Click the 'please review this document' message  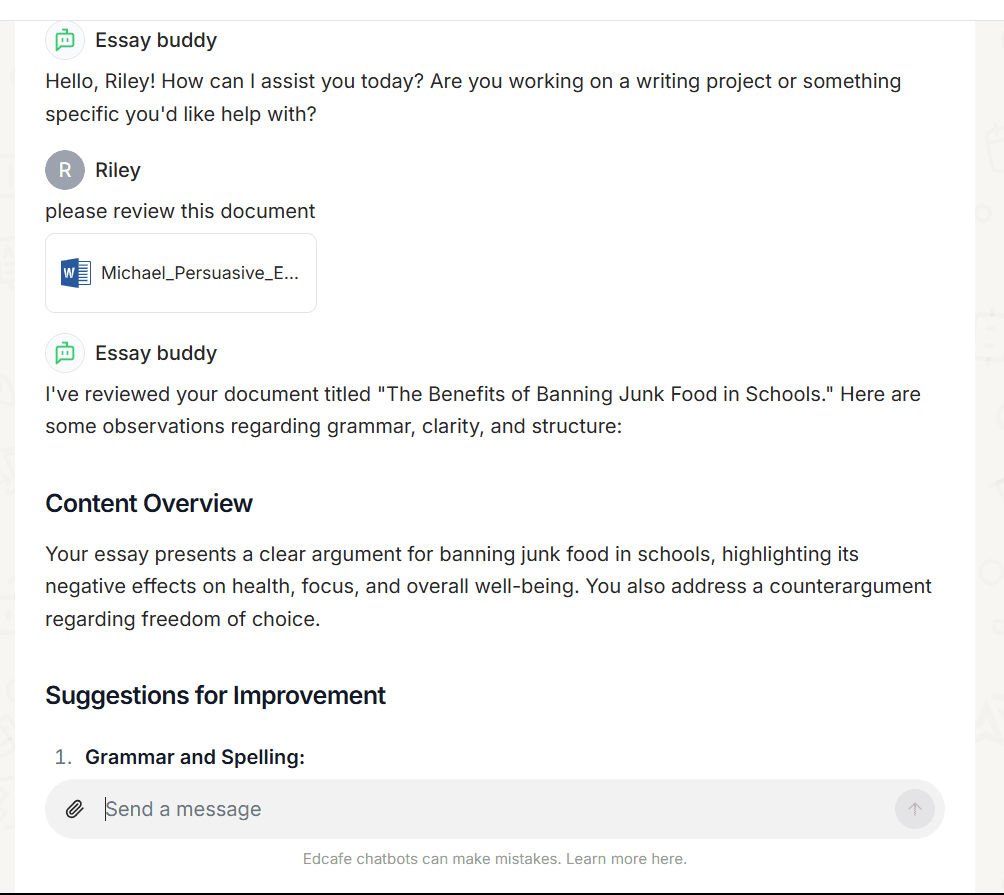180,211
